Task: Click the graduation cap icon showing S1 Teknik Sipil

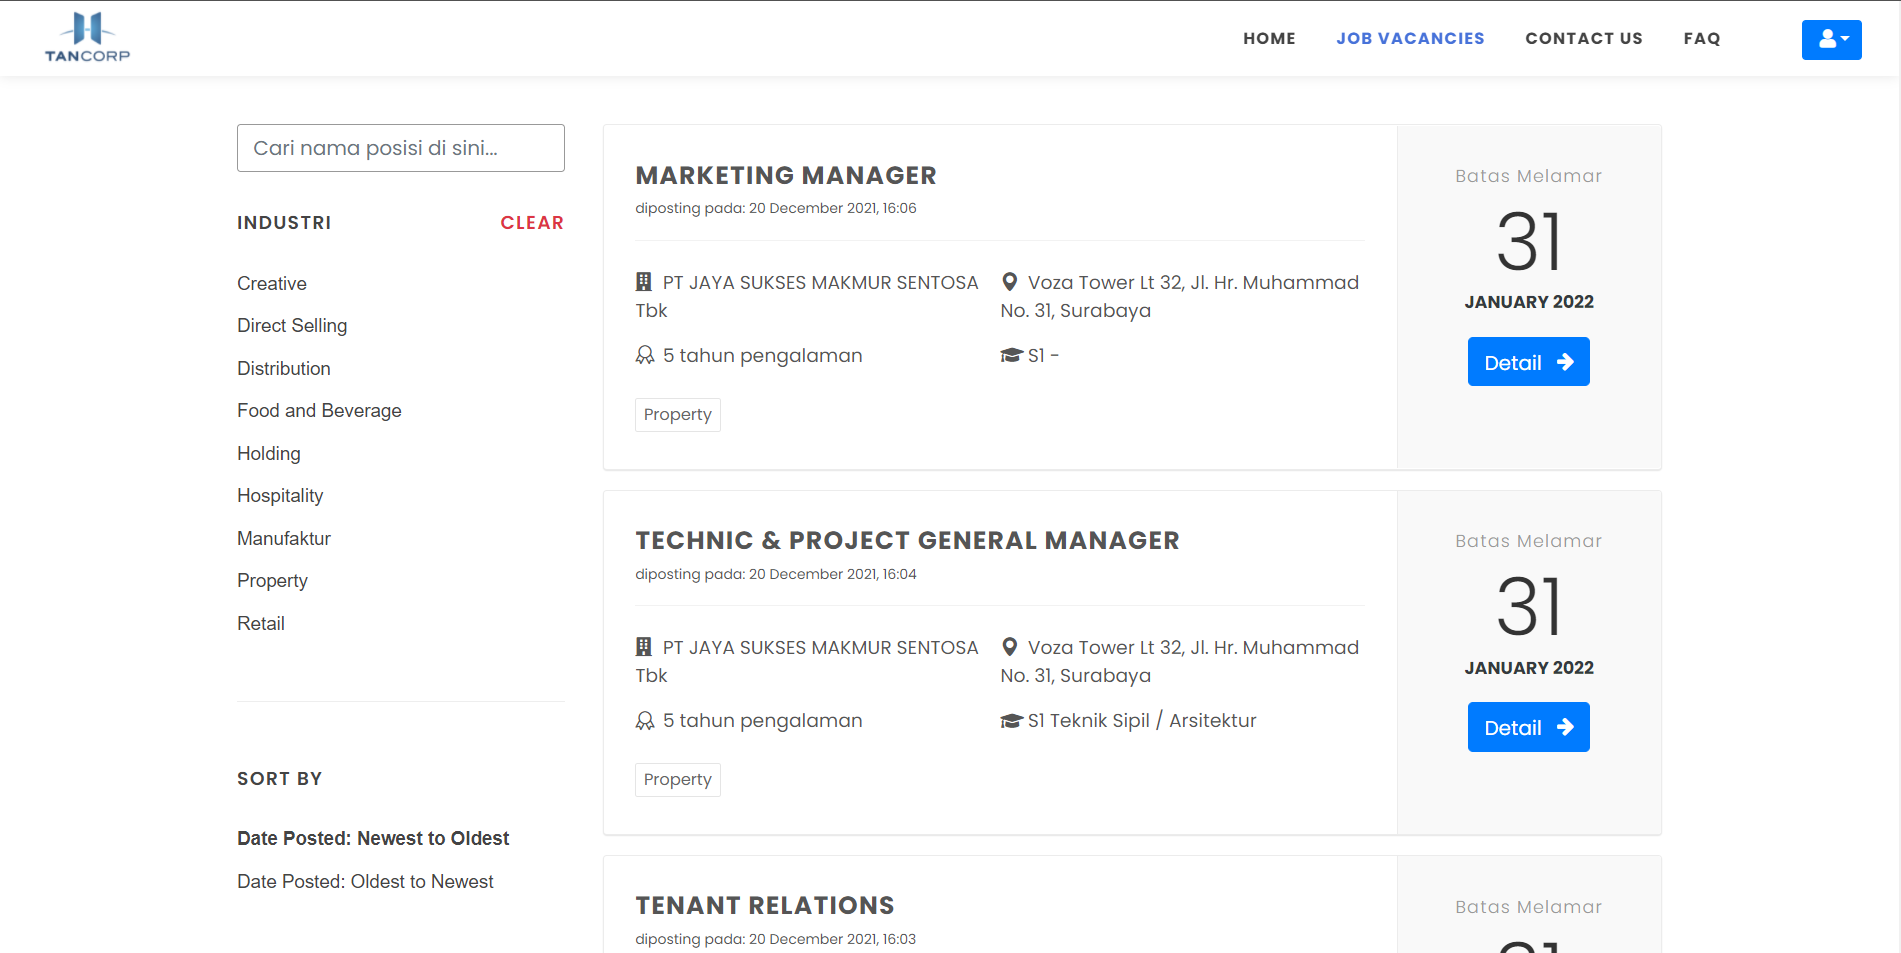Action: (x=1010, y=719)
